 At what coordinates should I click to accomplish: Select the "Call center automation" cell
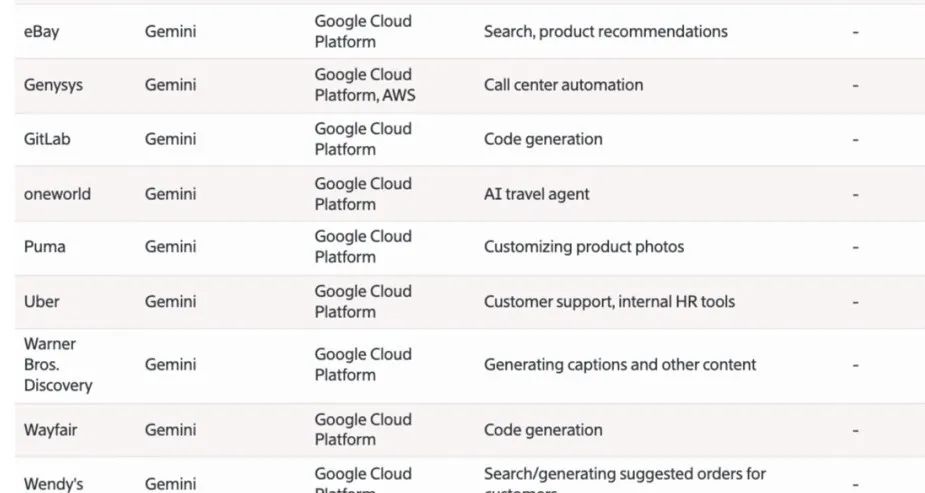point(563,85)
